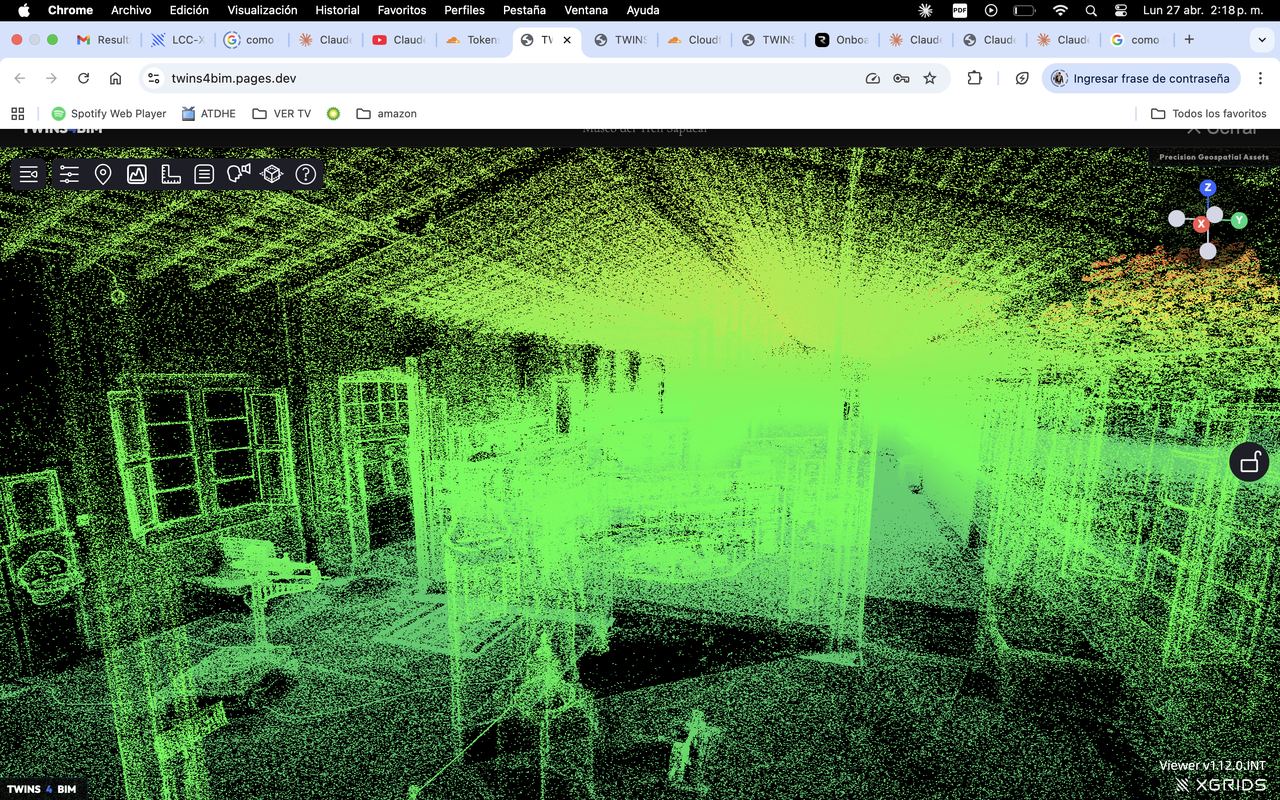Collapse the side panel list icon
1280x800 pixels.
pyautogui.click(x=29, y=175)
